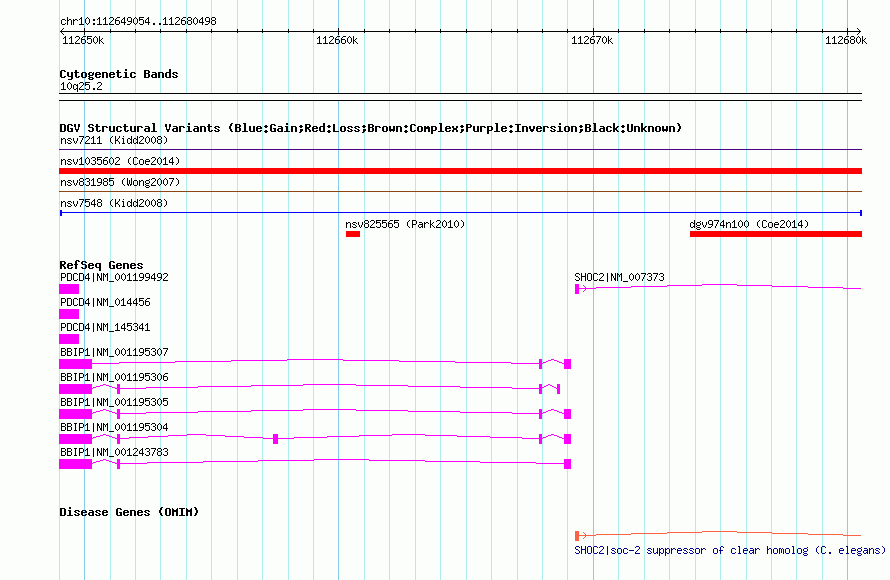Click the BBIP1 NM_001195305 last exon block
Image resolution: width=890 pixels, height=580 pixels.
(567, 414)
